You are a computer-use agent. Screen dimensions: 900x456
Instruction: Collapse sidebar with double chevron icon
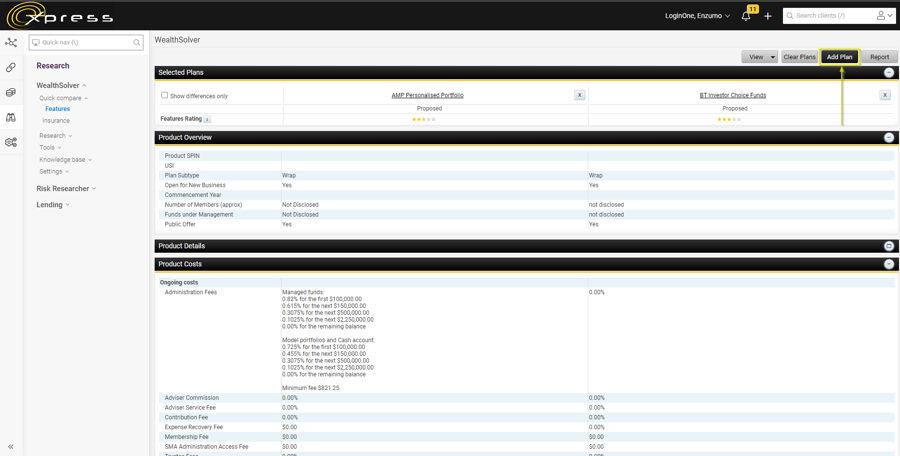(11, 447)
